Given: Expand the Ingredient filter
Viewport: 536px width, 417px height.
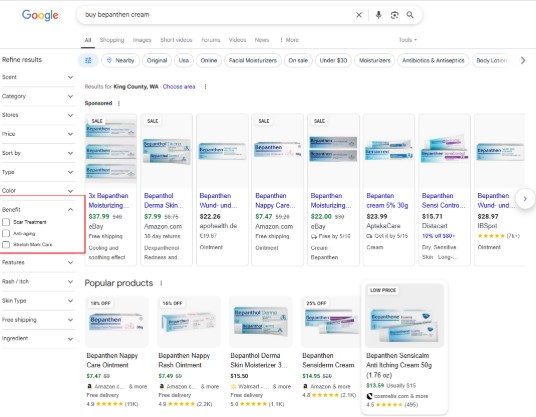Looking at the screenshot, I should (x=38, y=339).
